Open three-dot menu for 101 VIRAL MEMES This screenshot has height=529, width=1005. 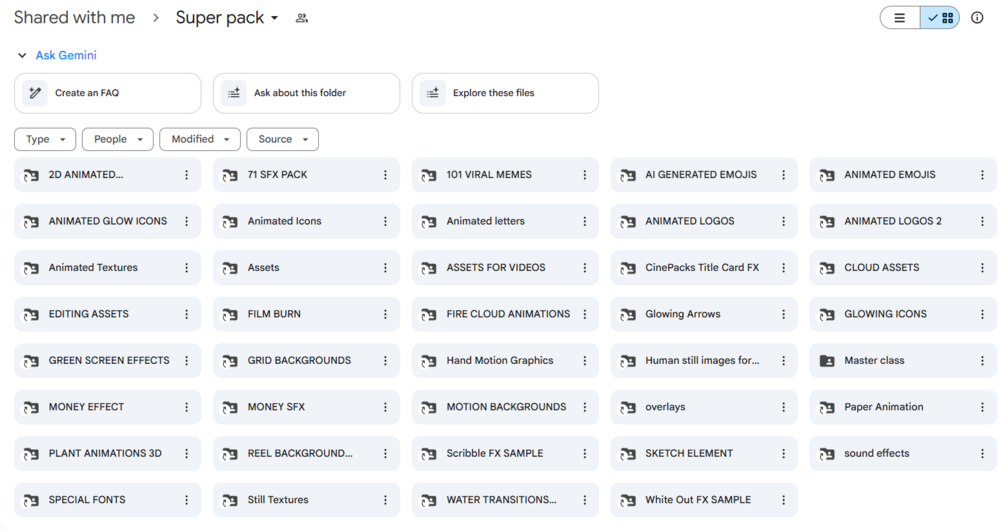click(585, 175)
